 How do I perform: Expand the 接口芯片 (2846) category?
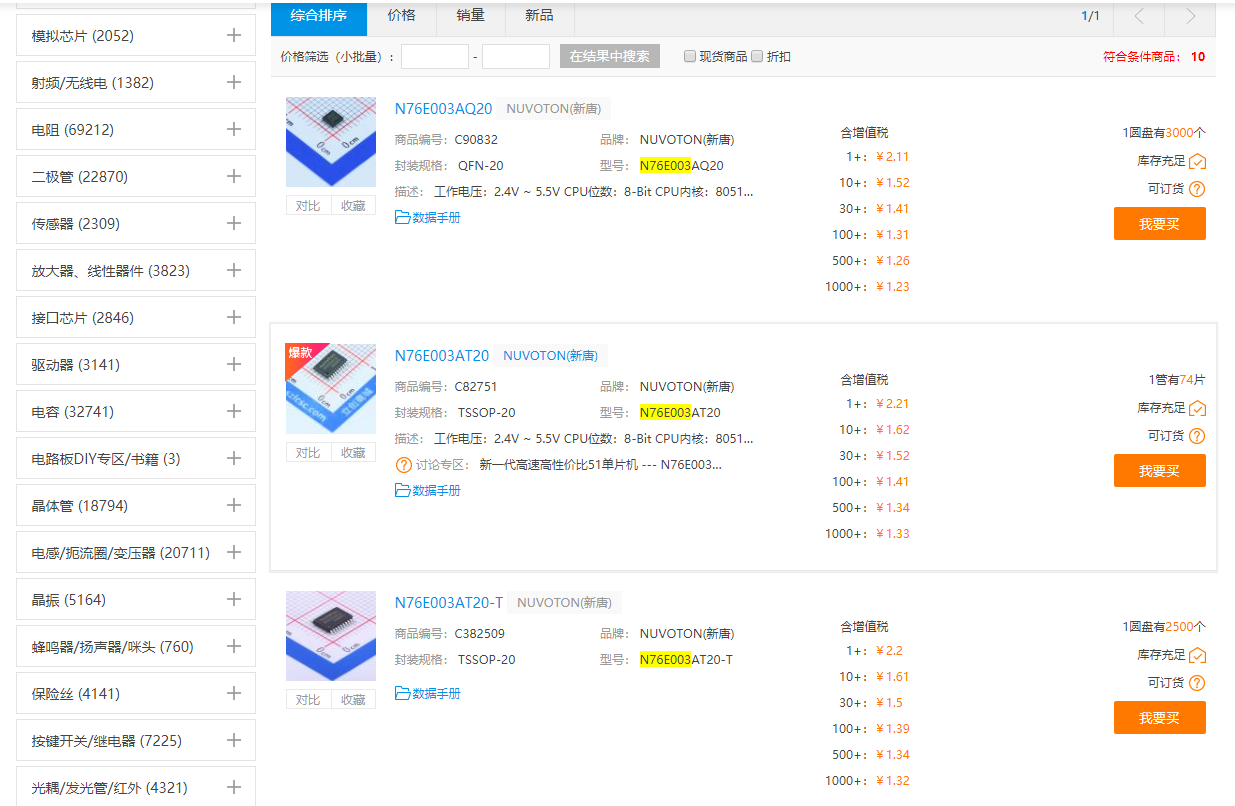(234, 317)
